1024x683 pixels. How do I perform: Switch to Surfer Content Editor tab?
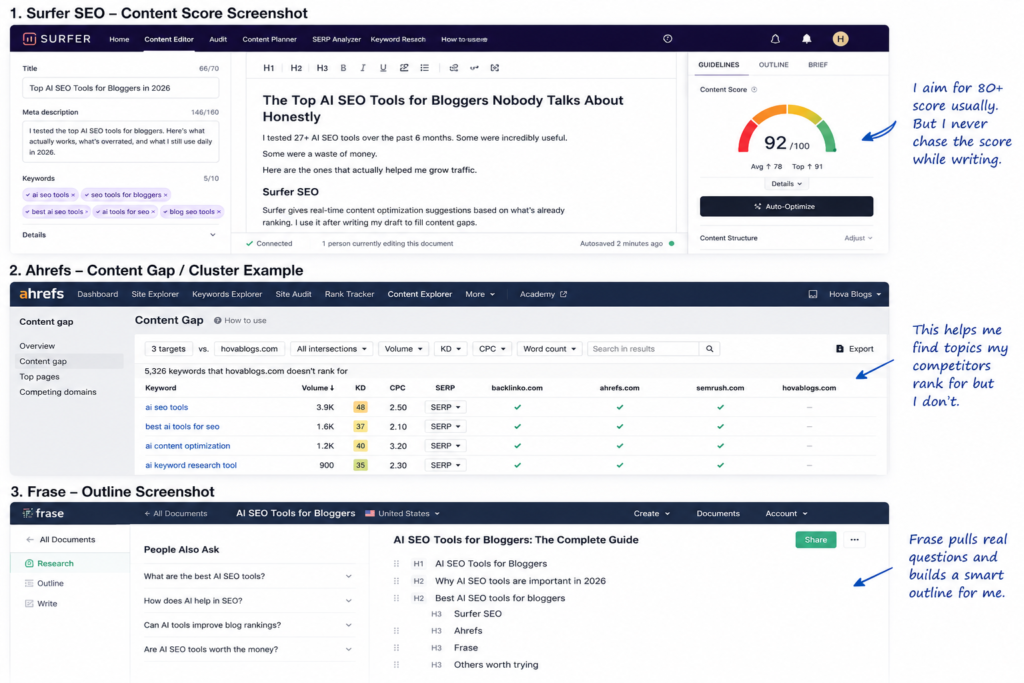tap(168, 39)
